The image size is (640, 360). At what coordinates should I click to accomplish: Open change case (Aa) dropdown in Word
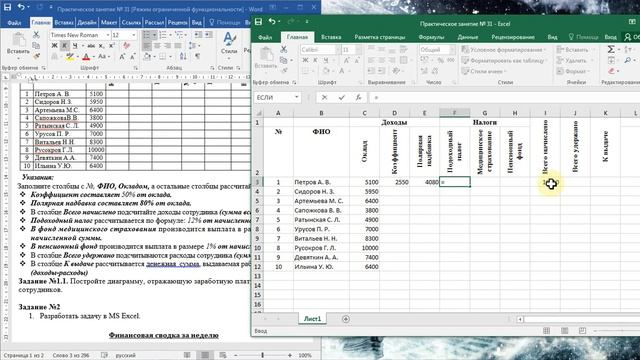click(103, 57)
